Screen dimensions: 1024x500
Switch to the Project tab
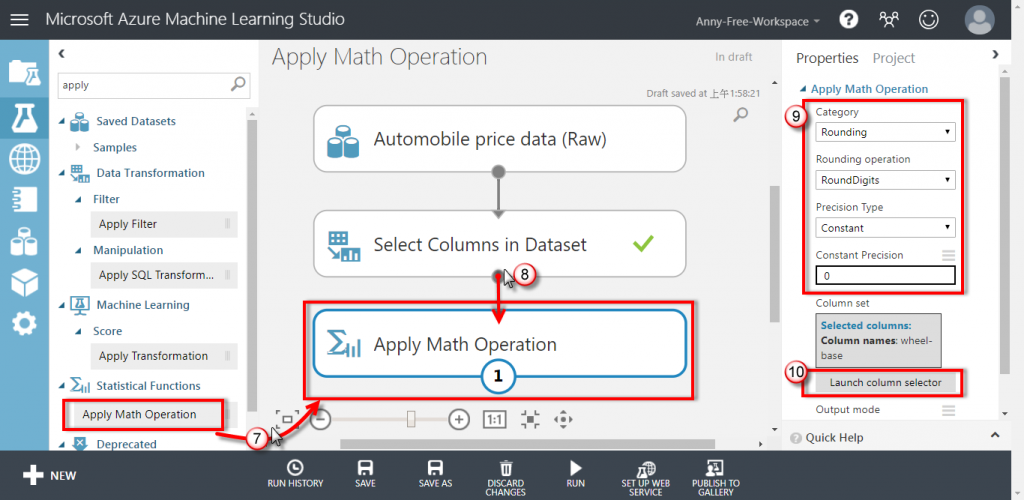click(894, 58)
